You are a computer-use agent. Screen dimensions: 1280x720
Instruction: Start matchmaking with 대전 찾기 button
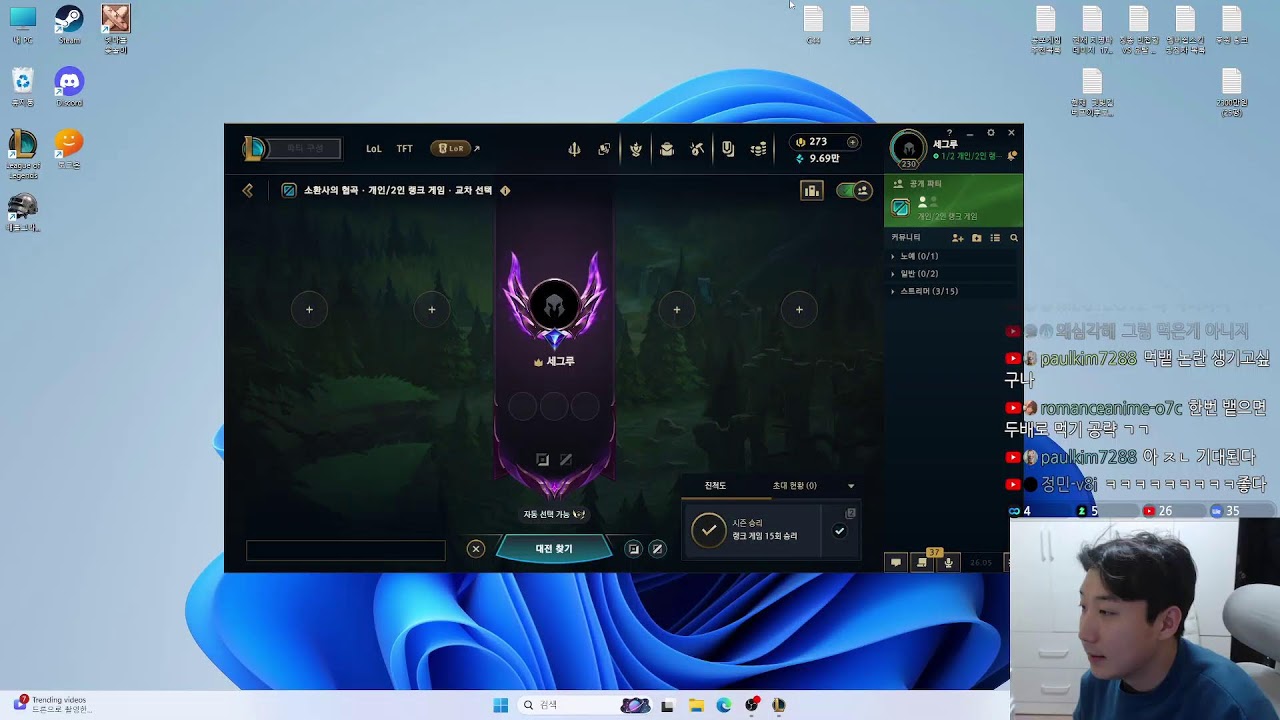(x=554, y=549)
